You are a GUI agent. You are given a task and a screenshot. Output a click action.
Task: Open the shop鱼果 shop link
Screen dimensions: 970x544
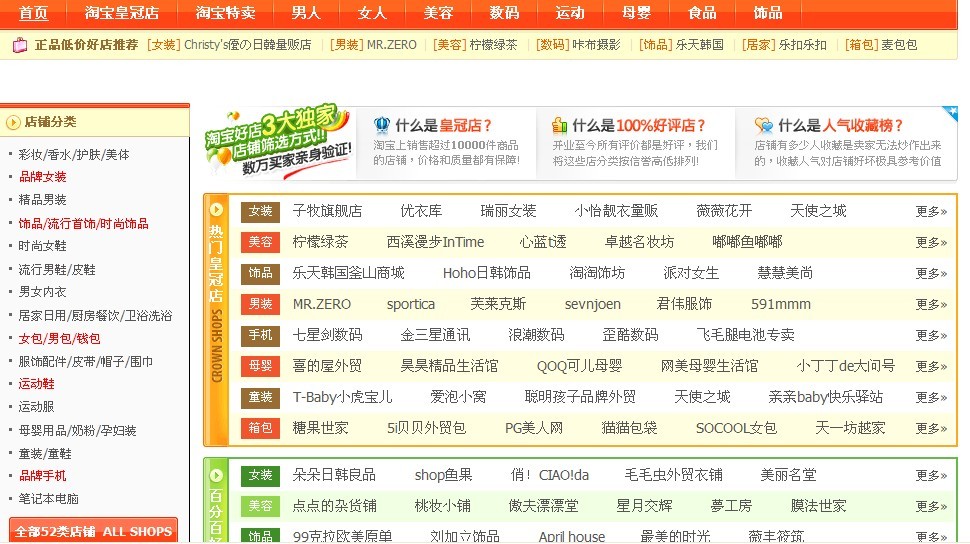point(444,475)
